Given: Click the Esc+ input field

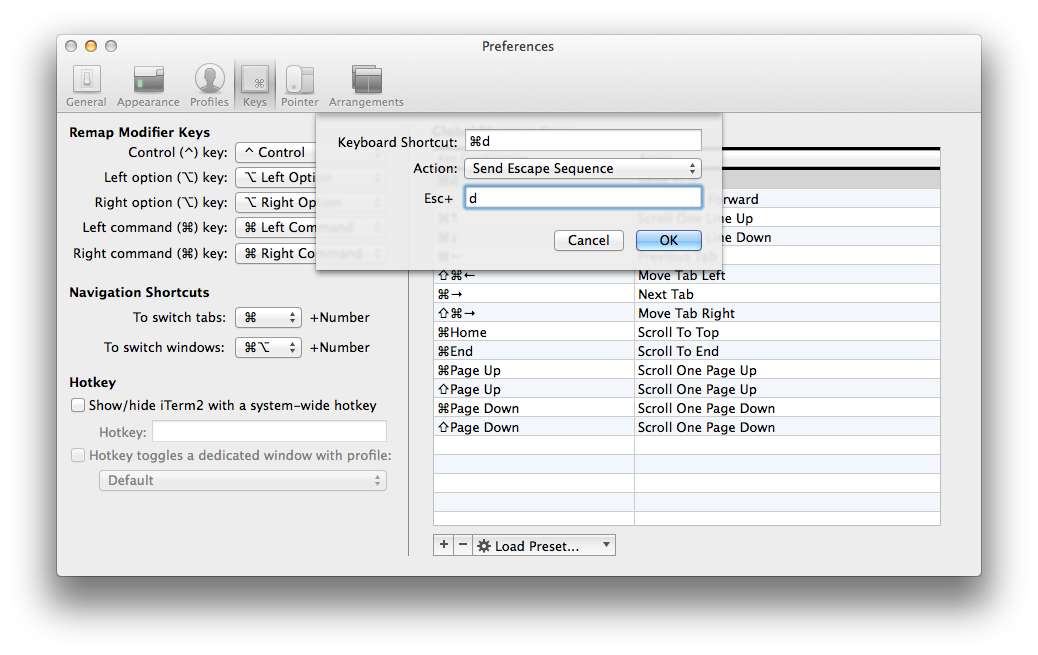Looking at the screenshot, I should [583, 198].
